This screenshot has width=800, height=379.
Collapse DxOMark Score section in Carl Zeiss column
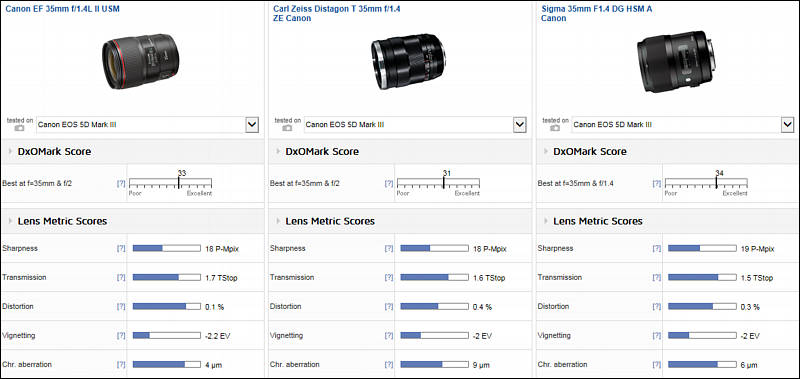point(278,151)
